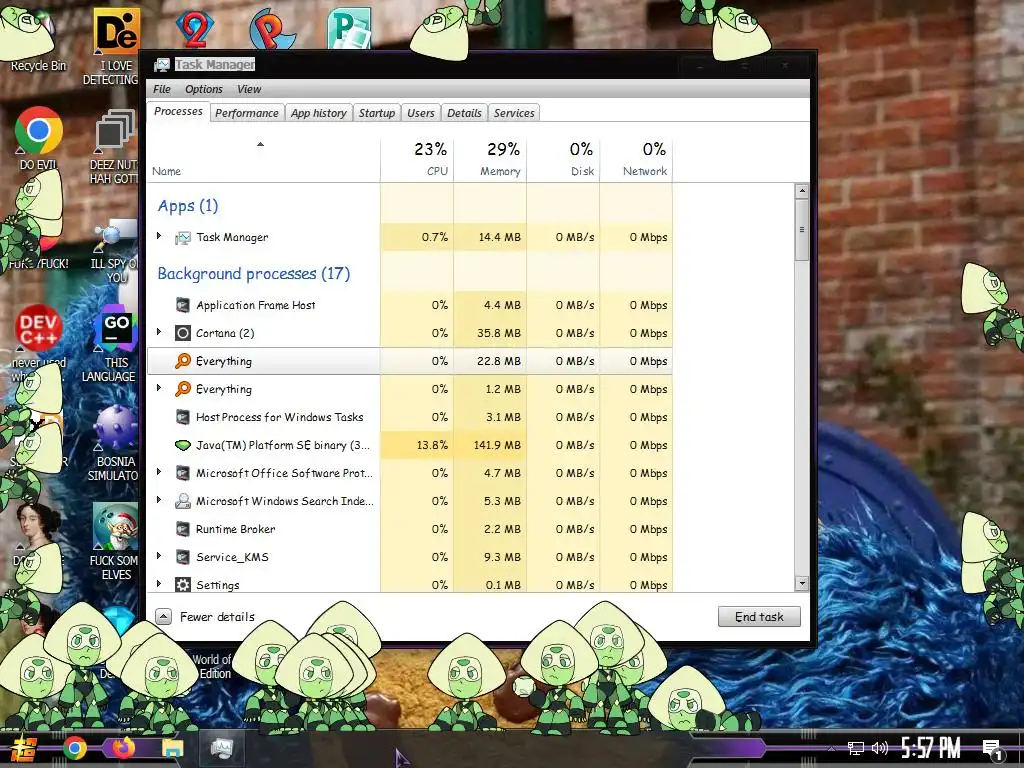Open the View menu
This screenshot has height=768, width=1024.
[x=249, y=89]
